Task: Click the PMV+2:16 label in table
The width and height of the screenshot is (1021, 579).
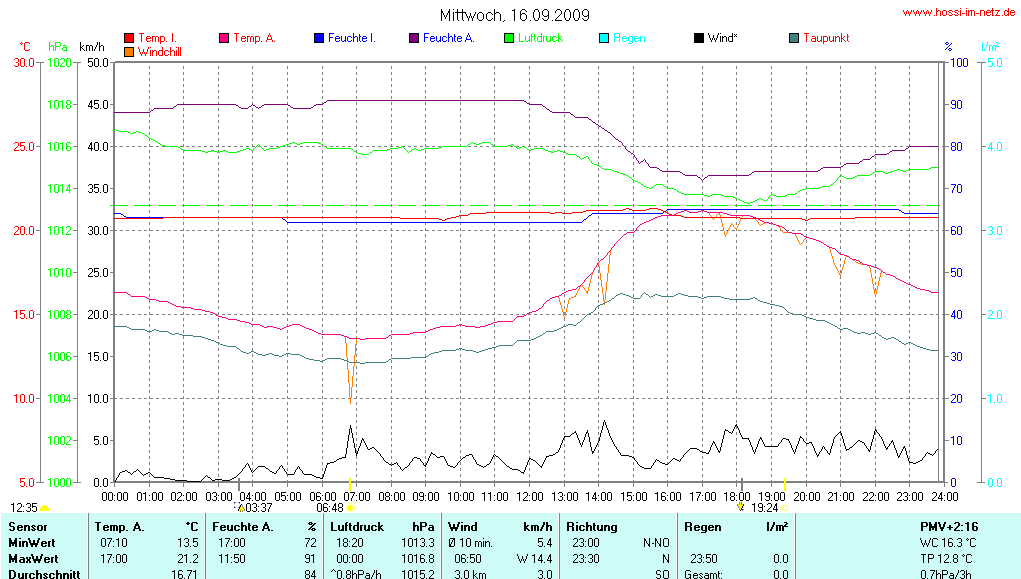Action: [949, 526]
